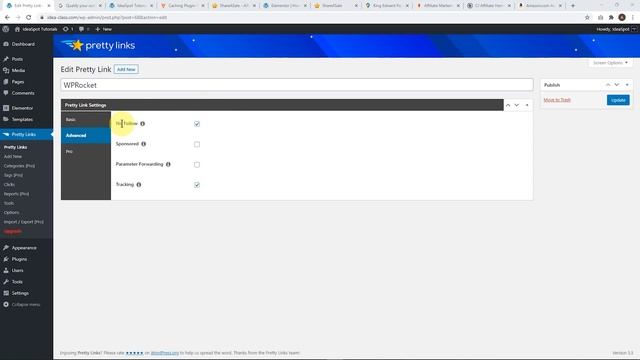Show info tooltip for Sponsored
640x360 pixels.
(144, 144)
